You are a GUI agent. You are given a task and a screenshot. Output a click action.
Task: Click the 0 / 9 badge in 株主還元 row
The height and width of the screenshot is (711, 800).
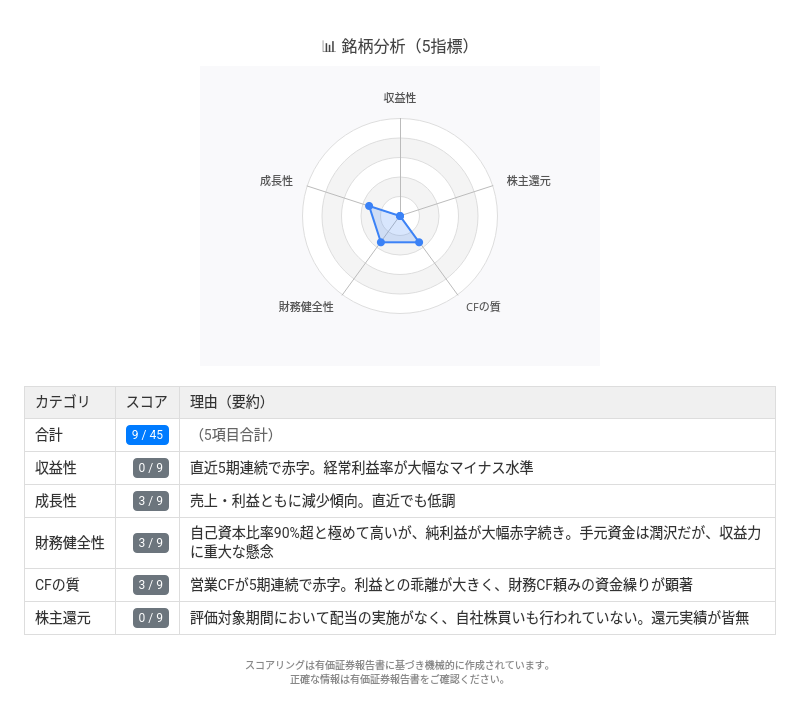tap(151, 618)
